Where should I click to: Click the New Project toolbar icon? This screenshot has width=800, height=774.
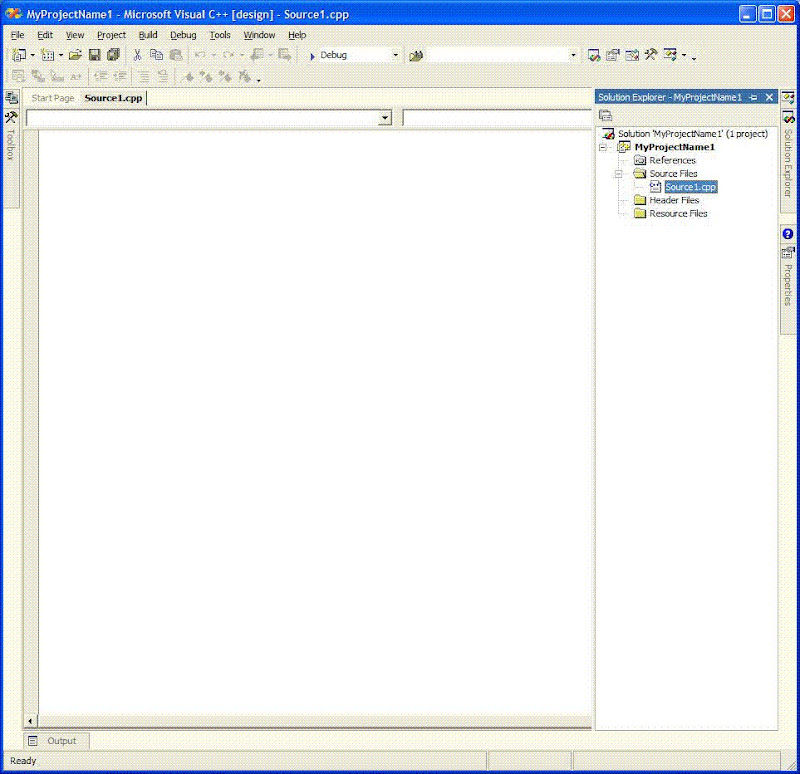(19, 55)
